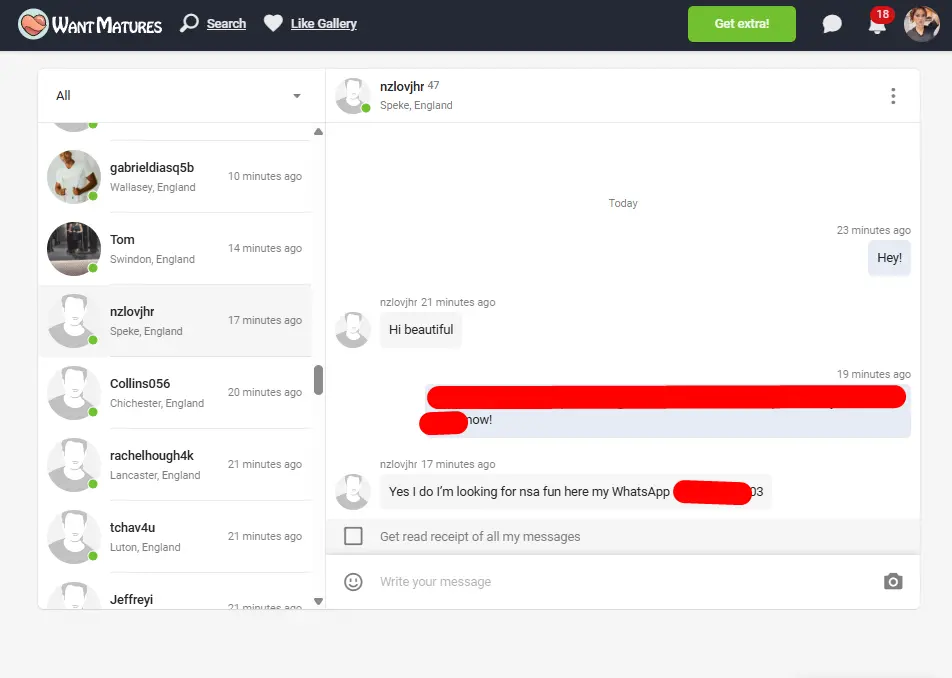The width and height of the screenshot is (952, 678).
Task: Click the heart Like Gallery icon
Action: [x=273, y=24]
